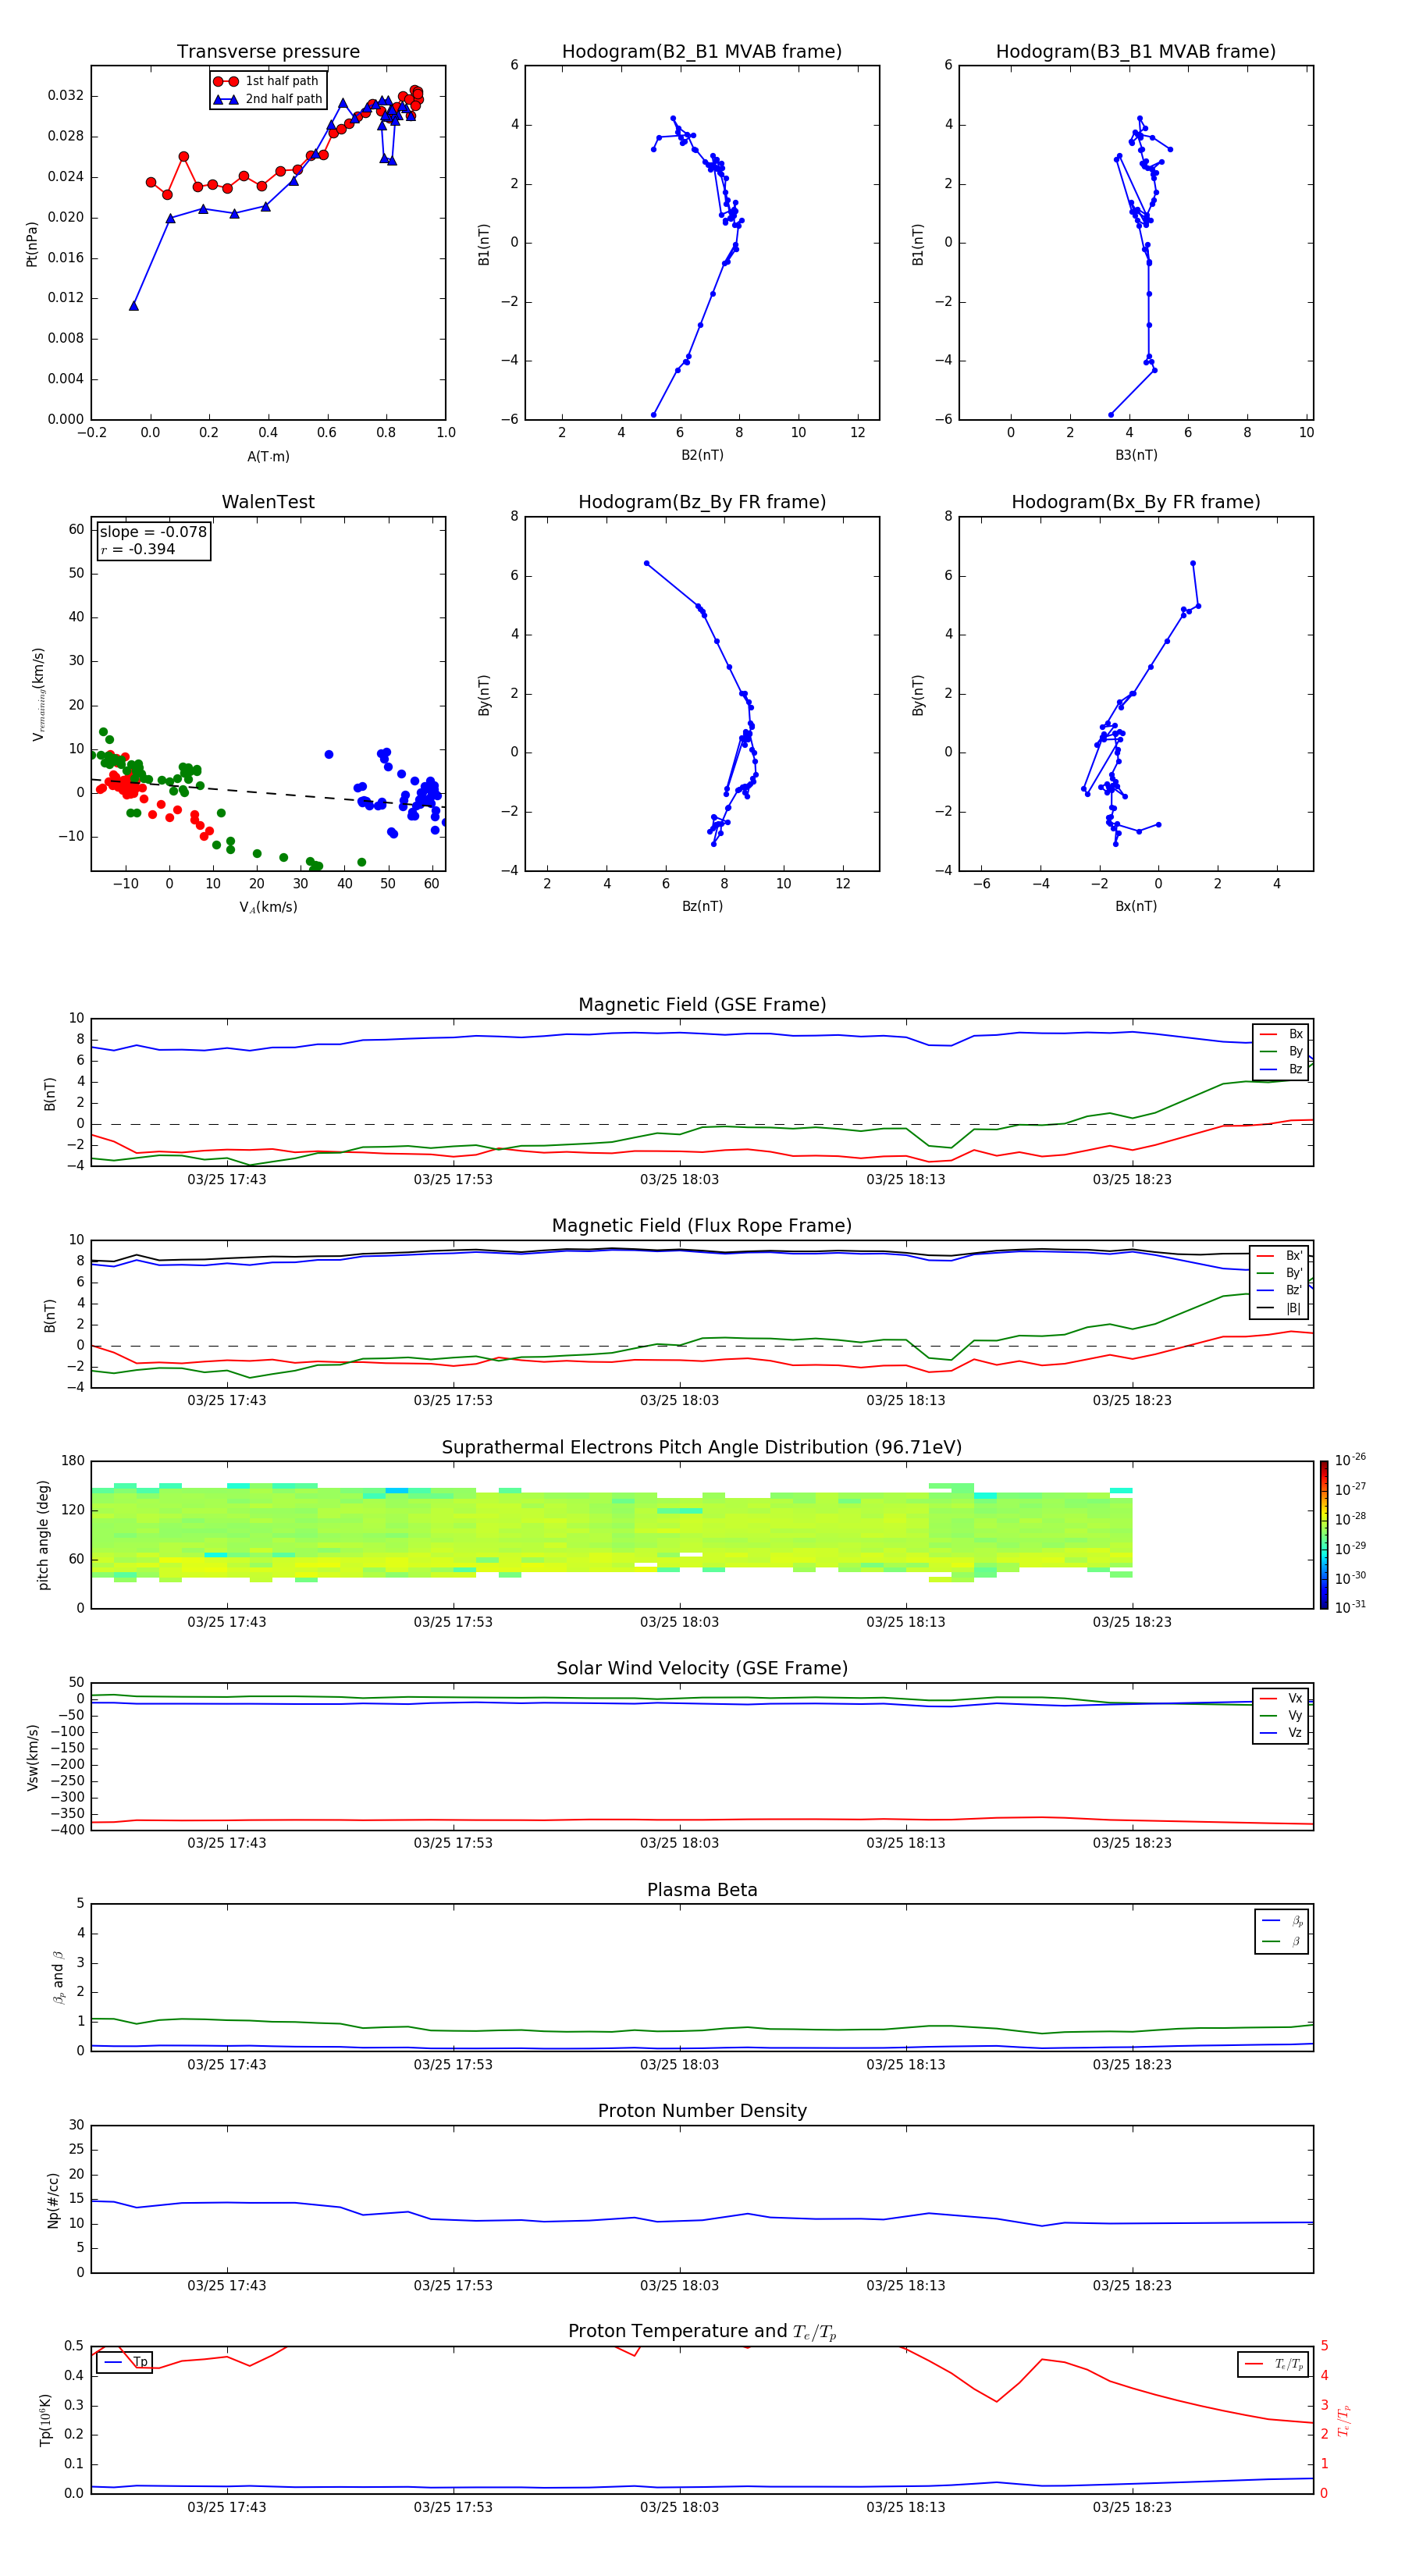Click the "βp and β" y-axis label

[x=58, y=1977]
